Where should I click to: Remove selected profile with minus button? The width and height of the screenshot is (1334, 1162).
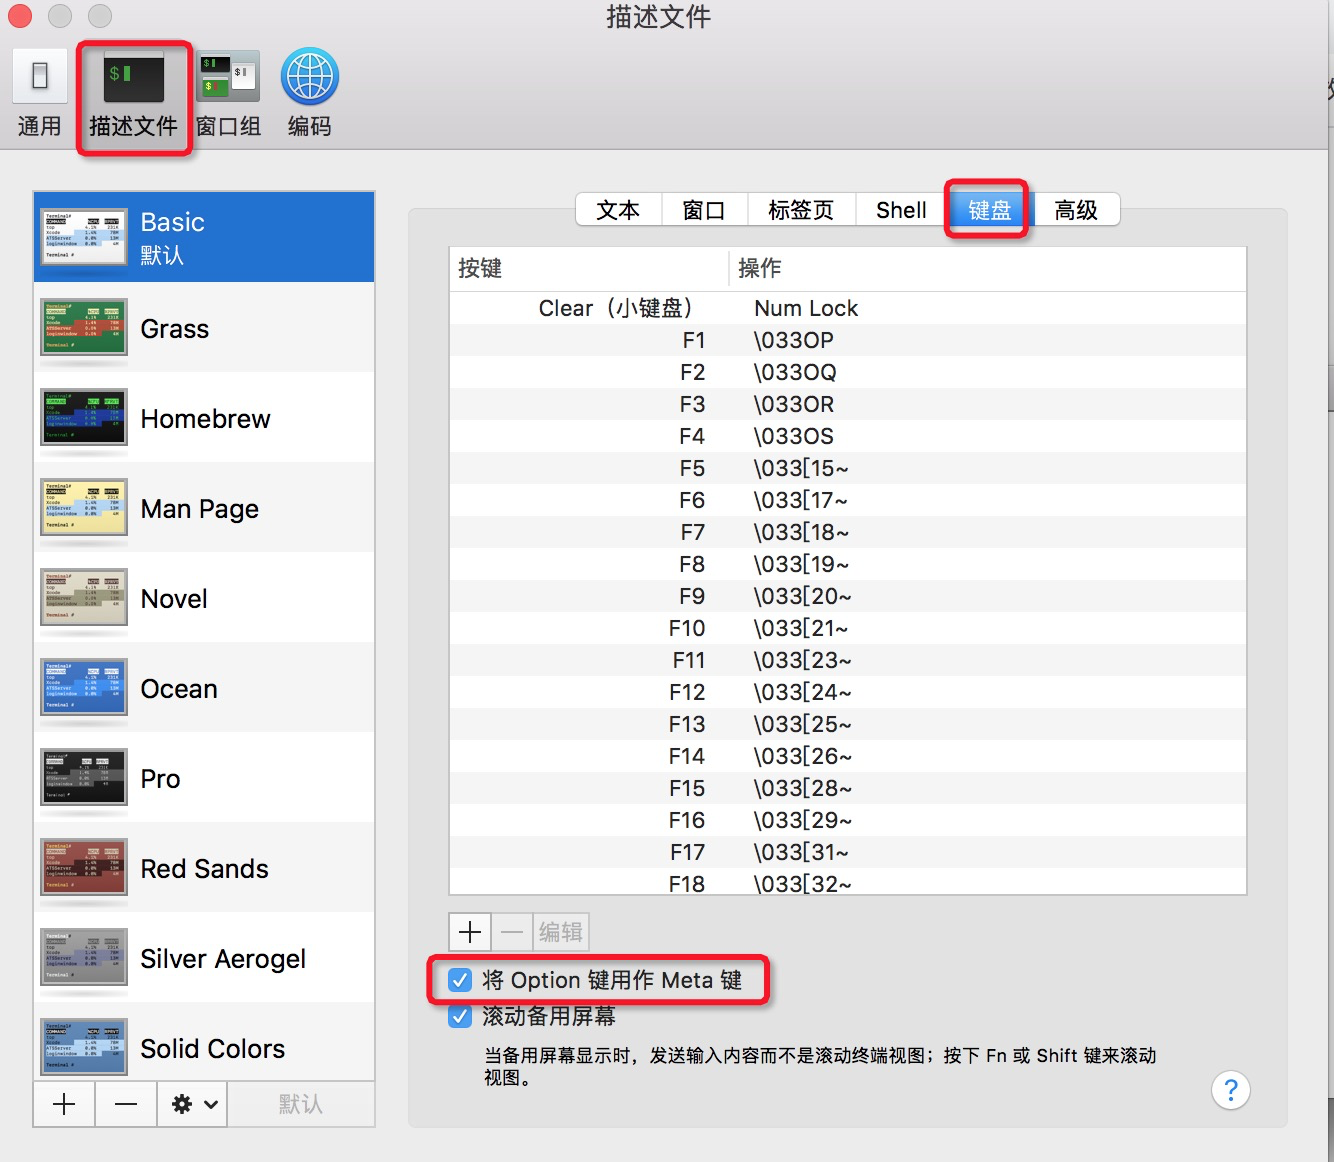coord(126,1104)
